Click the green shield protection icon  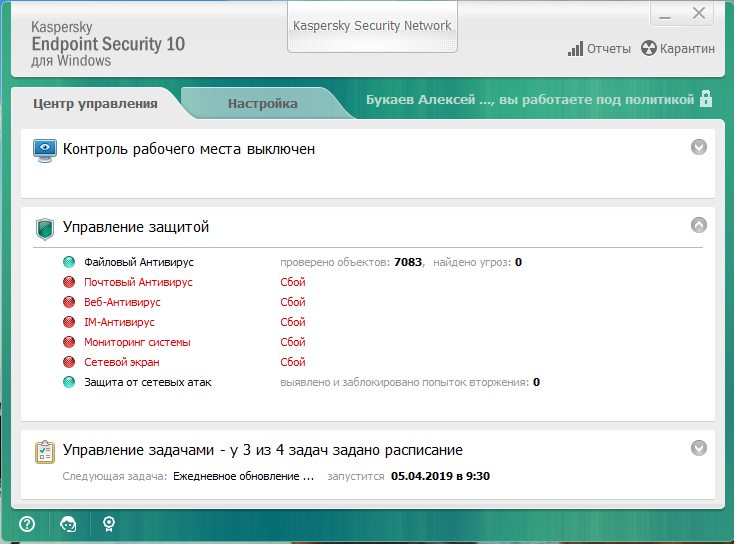45,228
